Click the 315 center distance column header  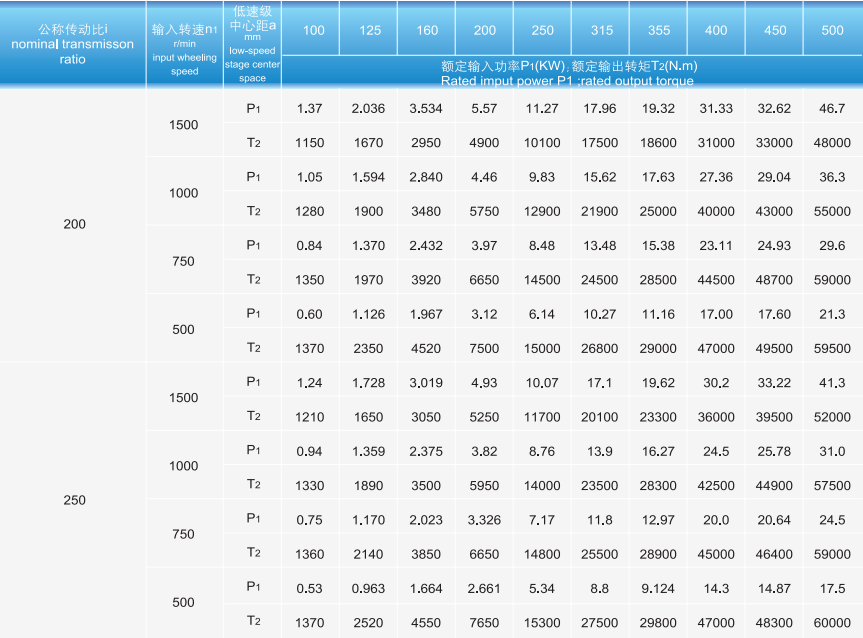pyautogui.click(x=599, y=30)
